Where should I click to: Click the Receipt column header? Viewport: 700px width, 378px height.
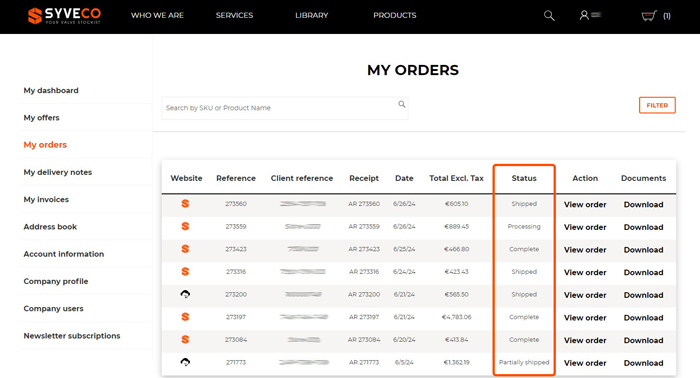click(x=364, y=178)
